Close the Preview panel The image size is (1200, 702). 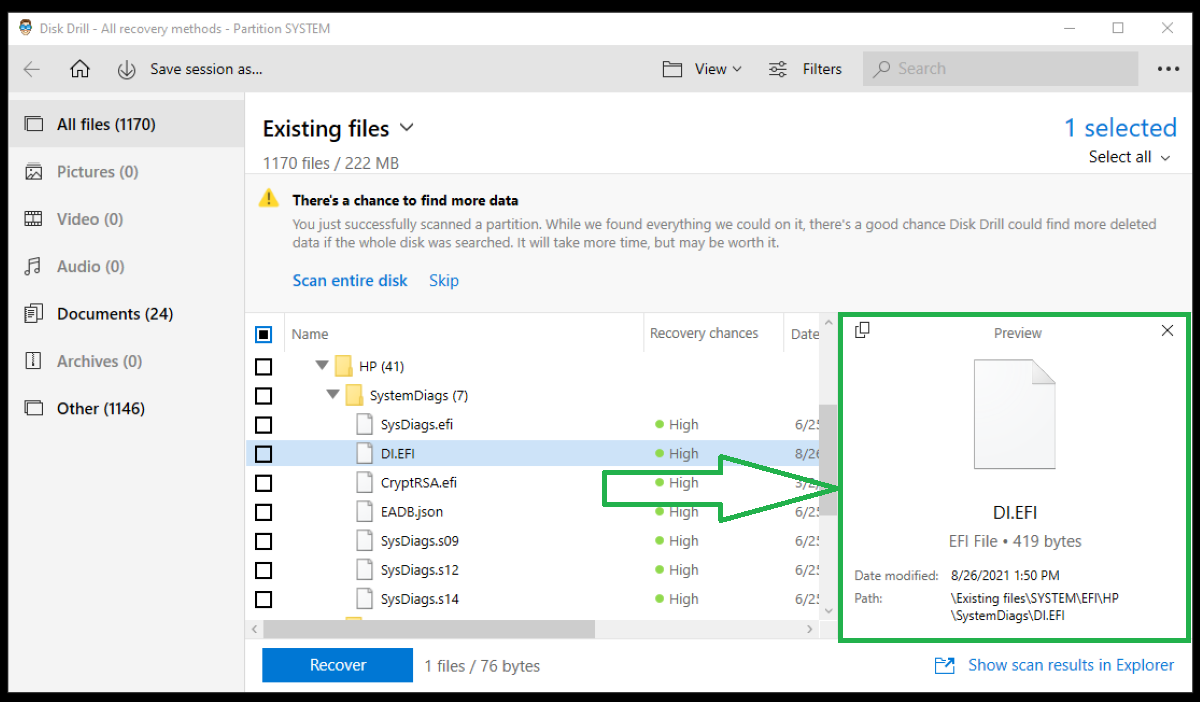[x=1167, y=330]
